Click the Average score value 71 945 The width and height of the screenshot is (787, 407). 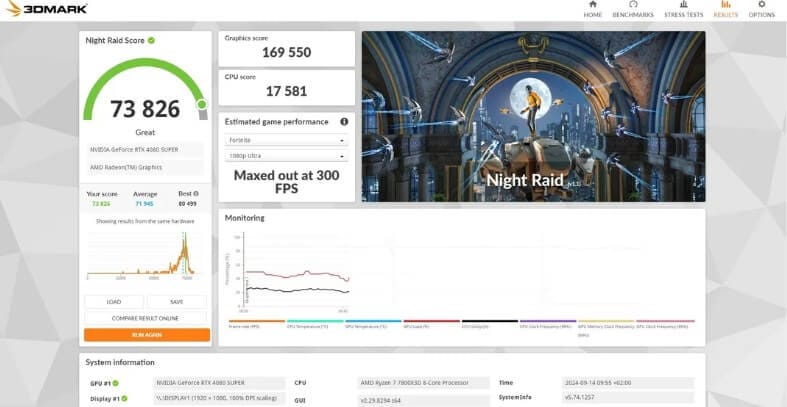click(145, 204)
